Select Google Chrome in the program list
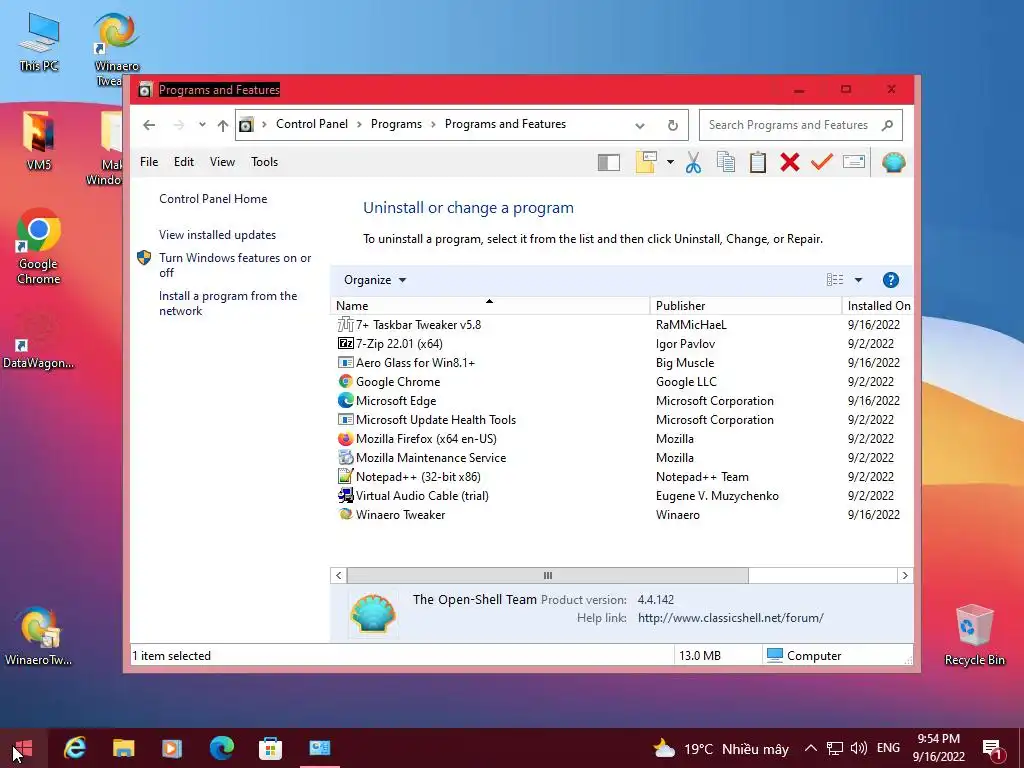Viewport: 1024px width, 768px height. point(398,381)
